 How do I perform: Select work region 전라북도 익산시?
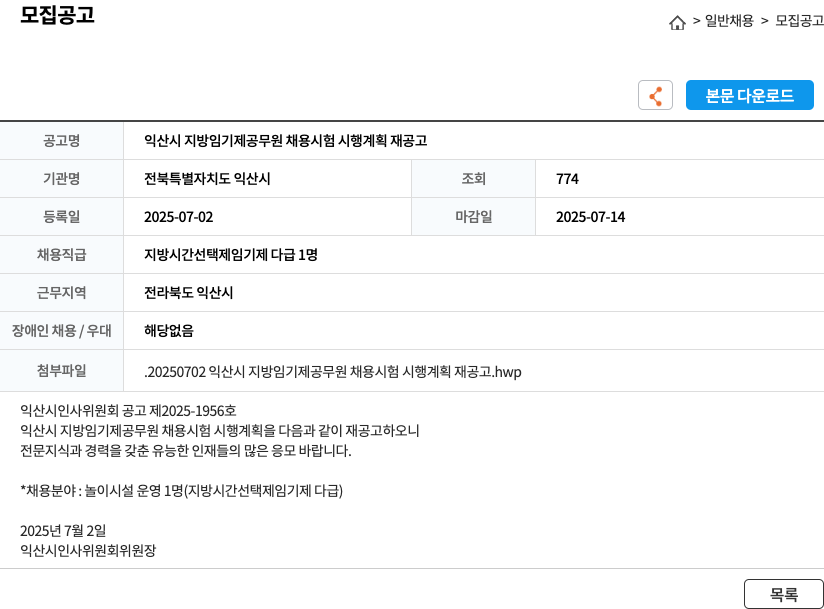[x=188, y=293]
